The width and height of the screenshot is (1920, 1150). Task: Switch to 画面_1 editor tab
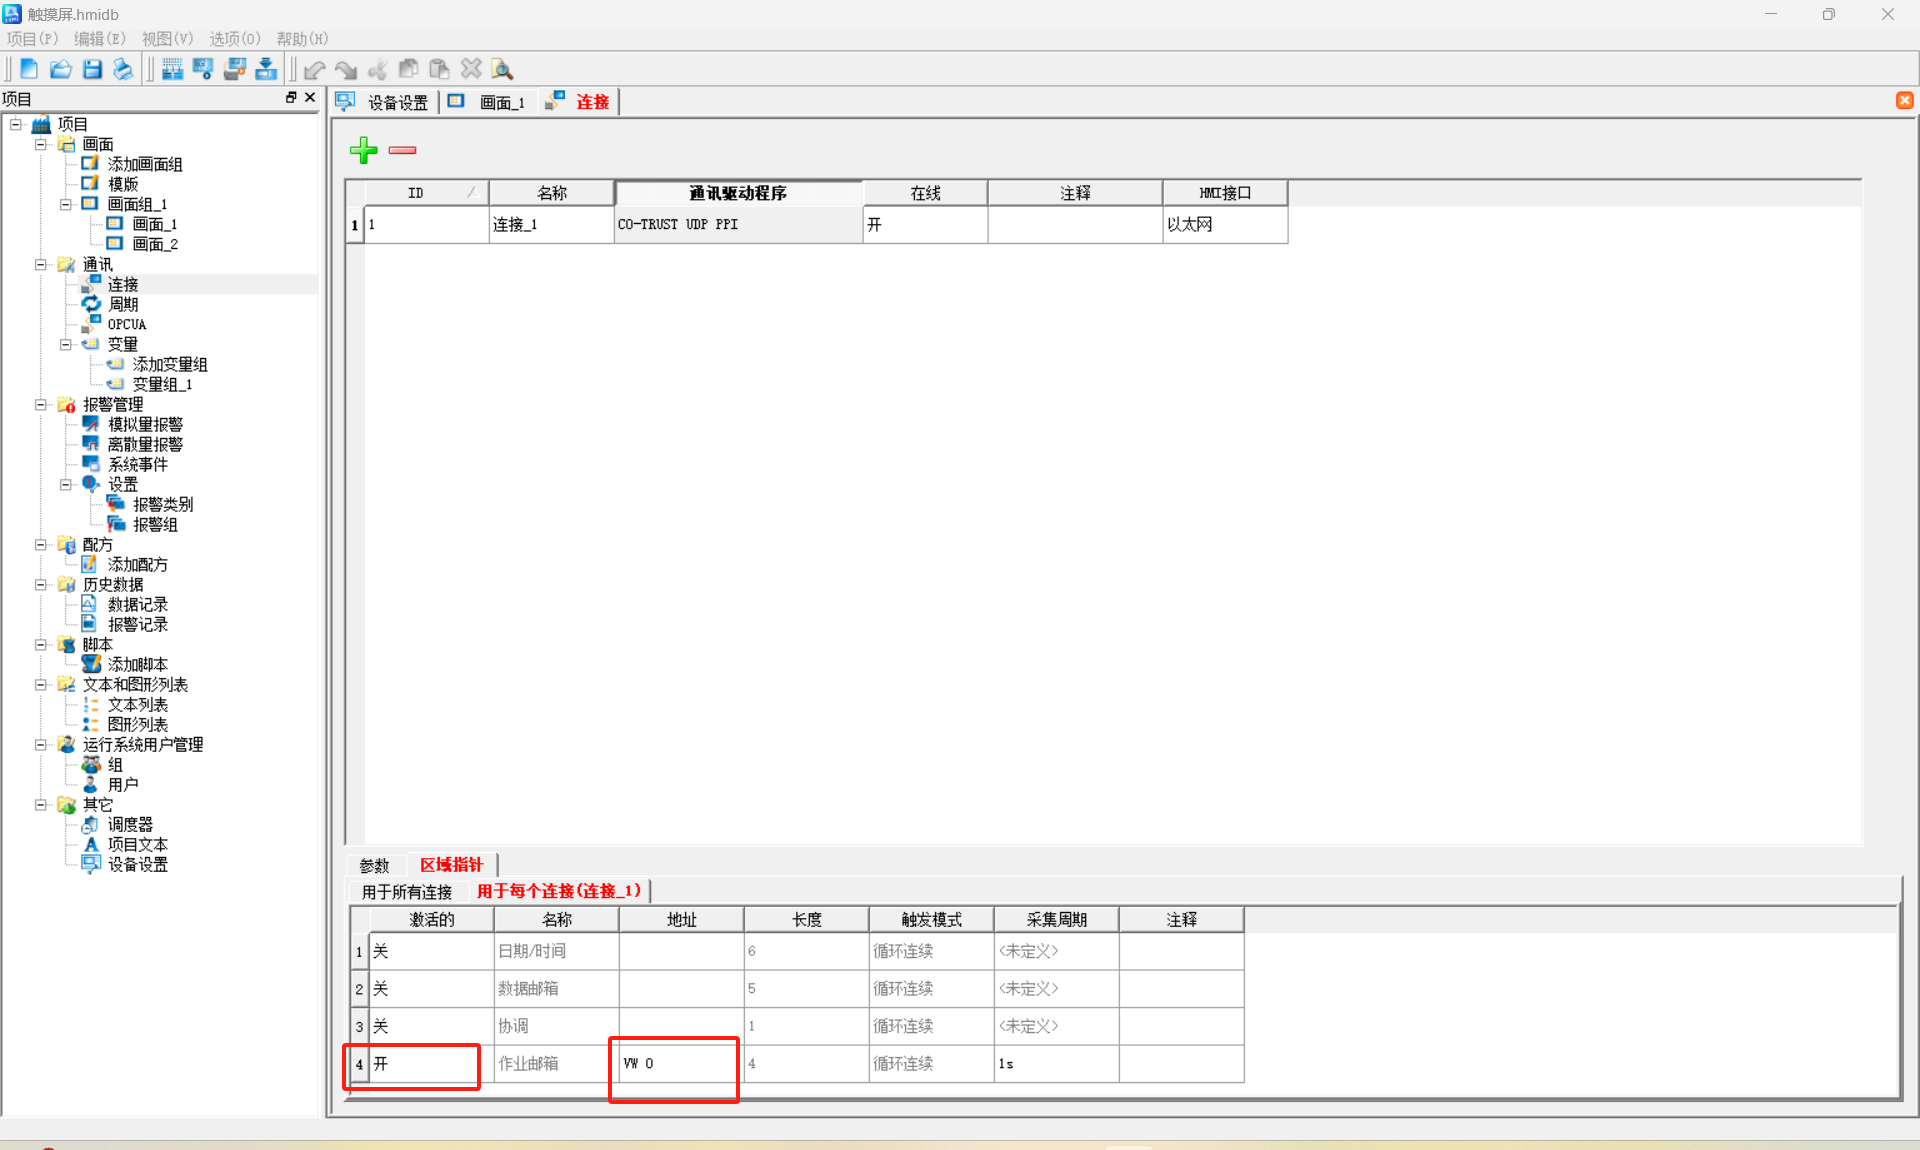[488, 102]
